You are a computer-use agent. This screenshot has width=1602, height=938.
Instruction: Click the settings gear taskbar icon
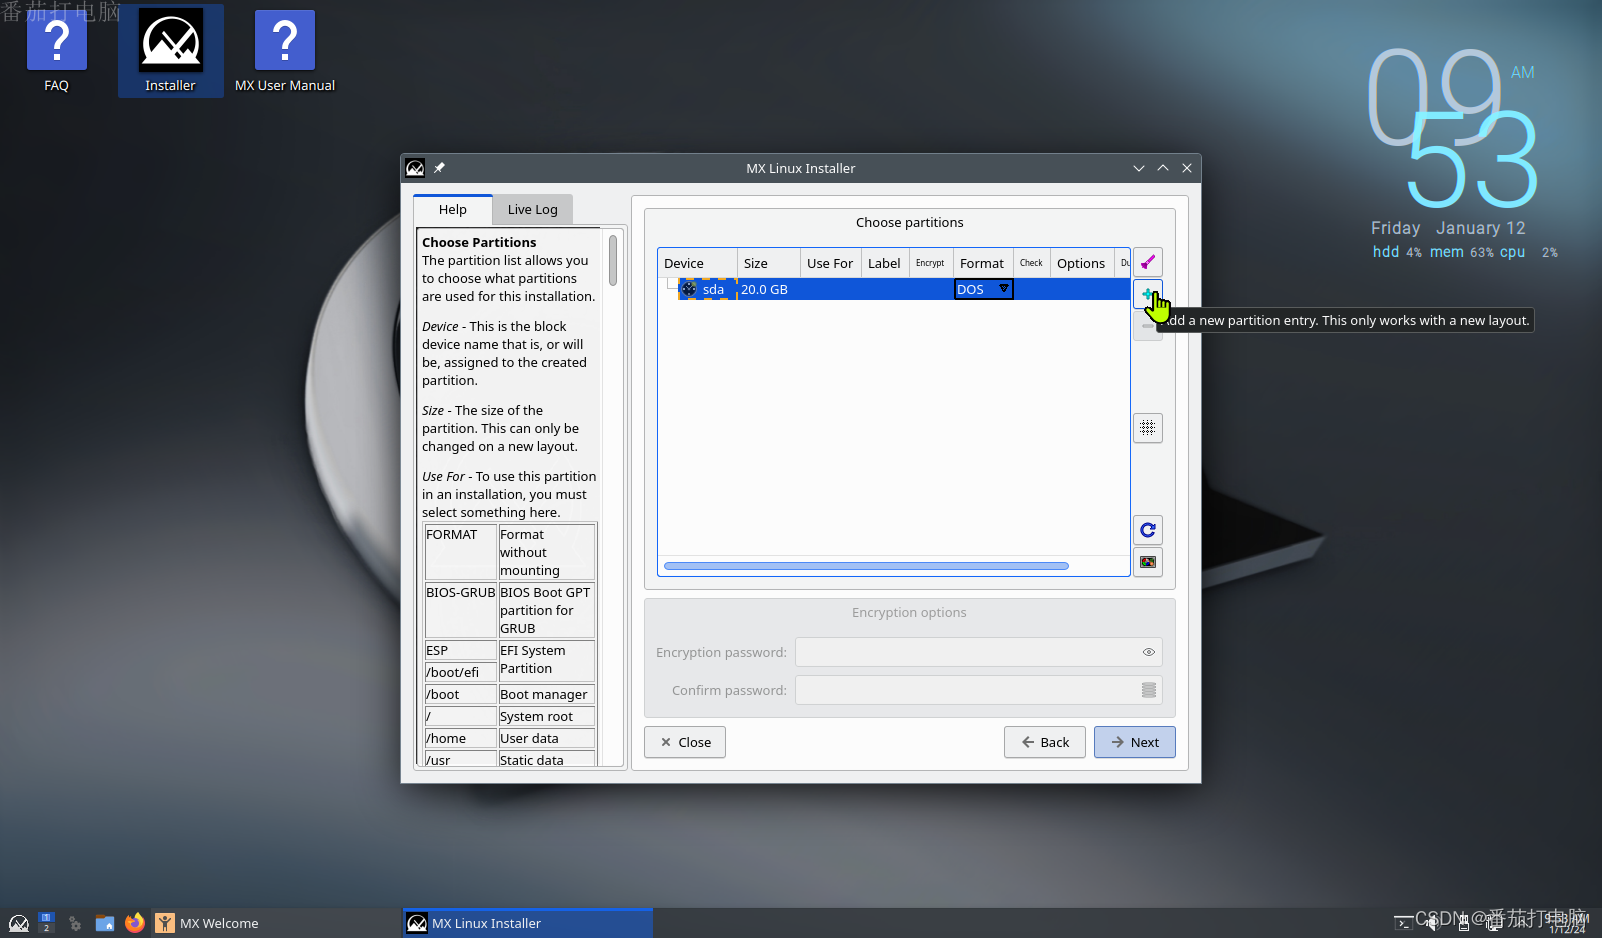[x=75, y=923]
